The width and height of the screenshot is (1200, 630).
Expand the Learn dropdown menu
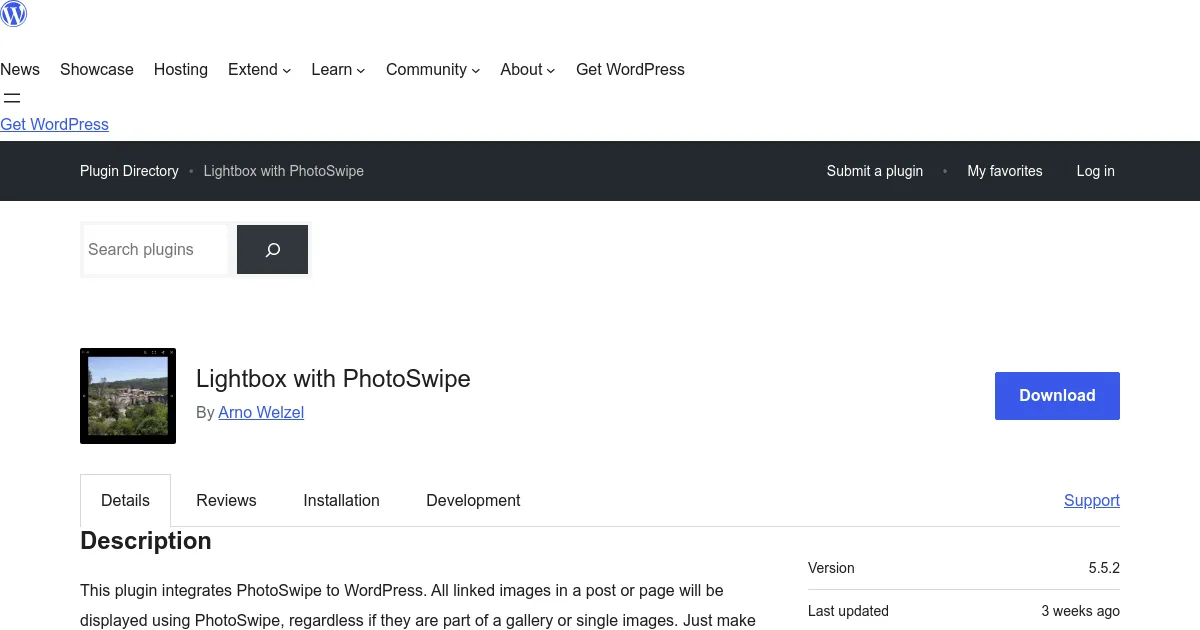(x=338, y=70)
